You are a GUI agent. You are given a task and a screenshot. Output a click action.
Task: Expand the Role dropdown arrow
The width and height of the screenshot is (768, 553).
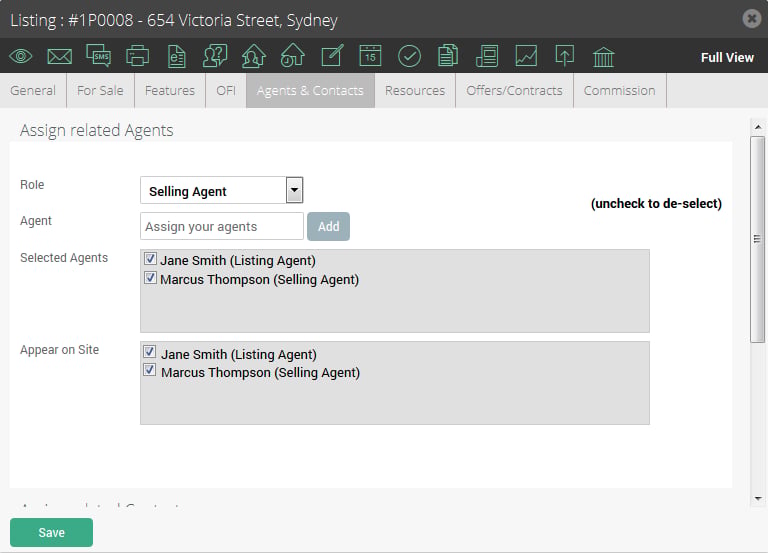point(294,190)
